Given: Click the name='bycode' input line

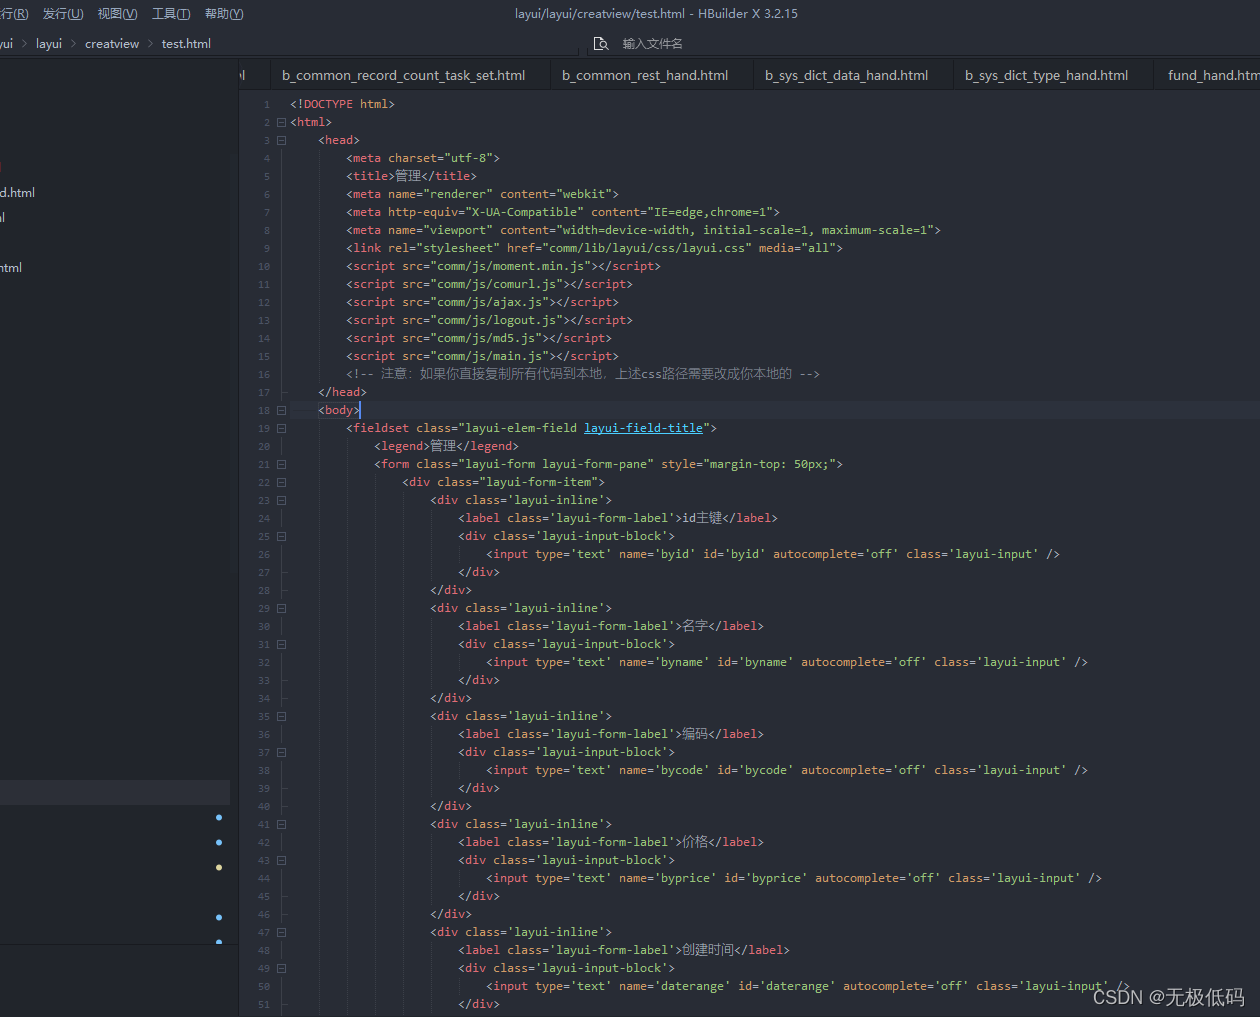Looking at the screenshot, I should point(787,770).
